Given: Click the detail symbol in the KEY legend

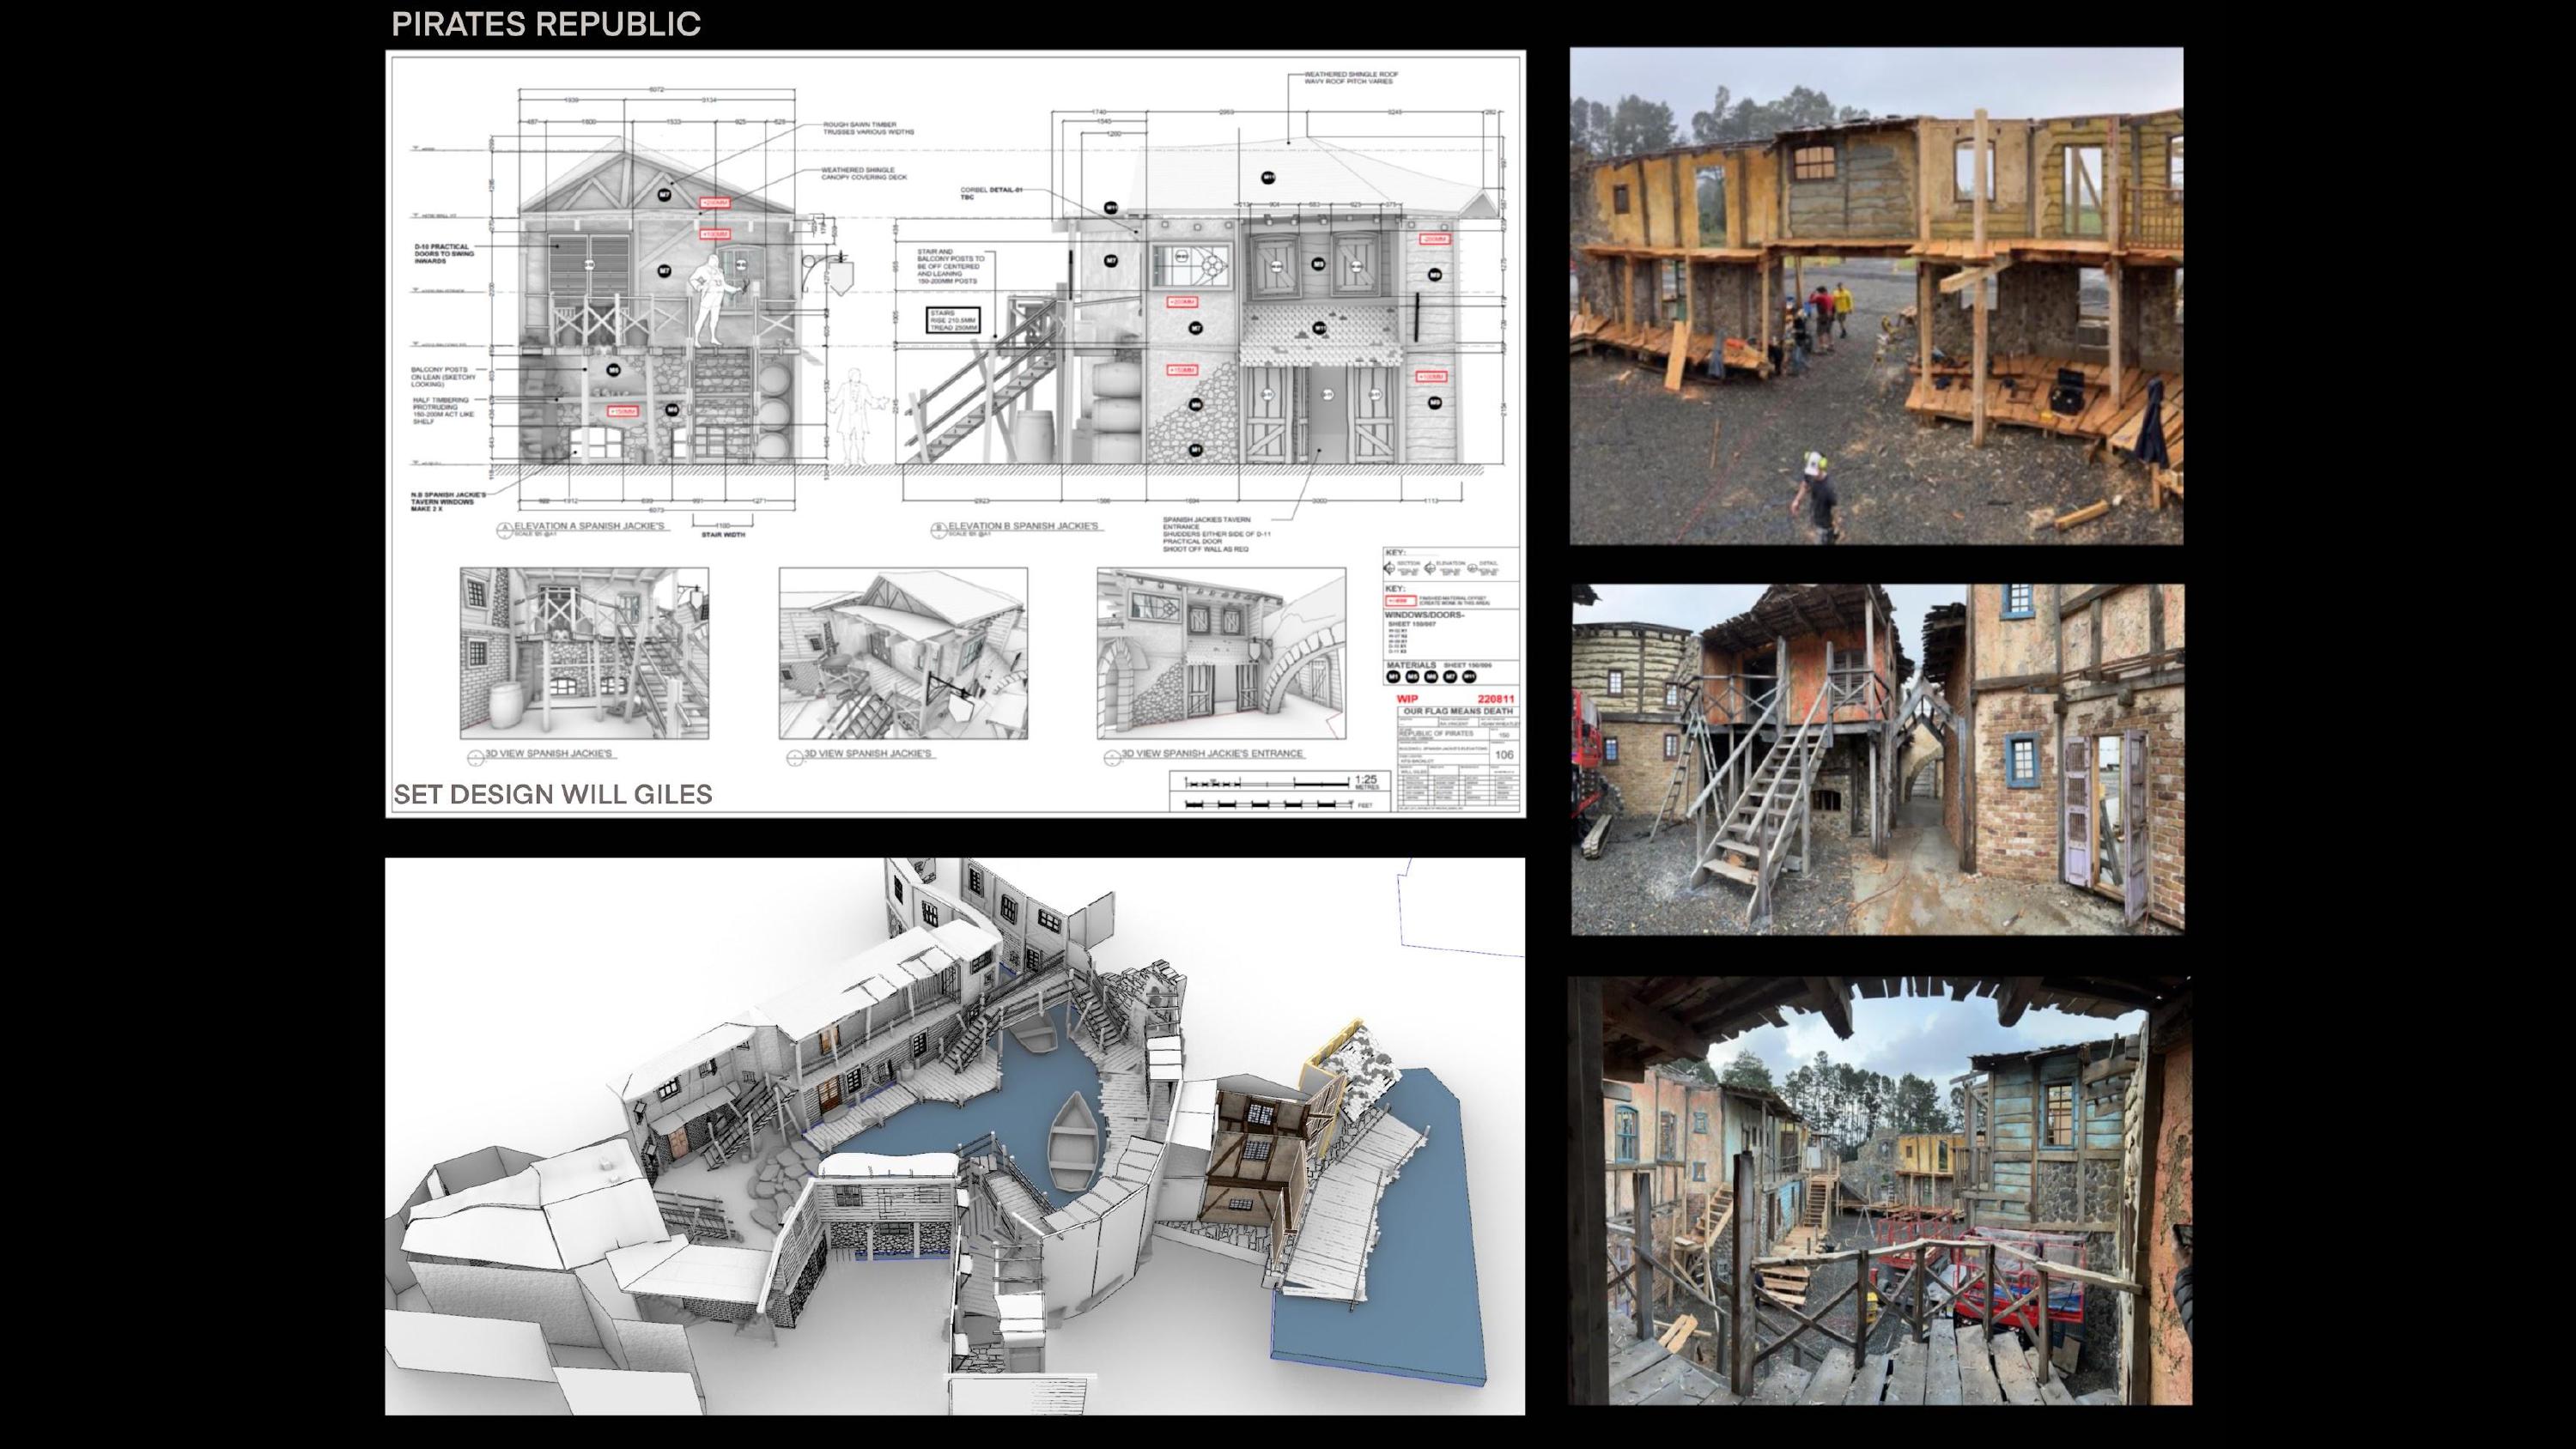Looking at the screenshot, I should [1472, 568].
